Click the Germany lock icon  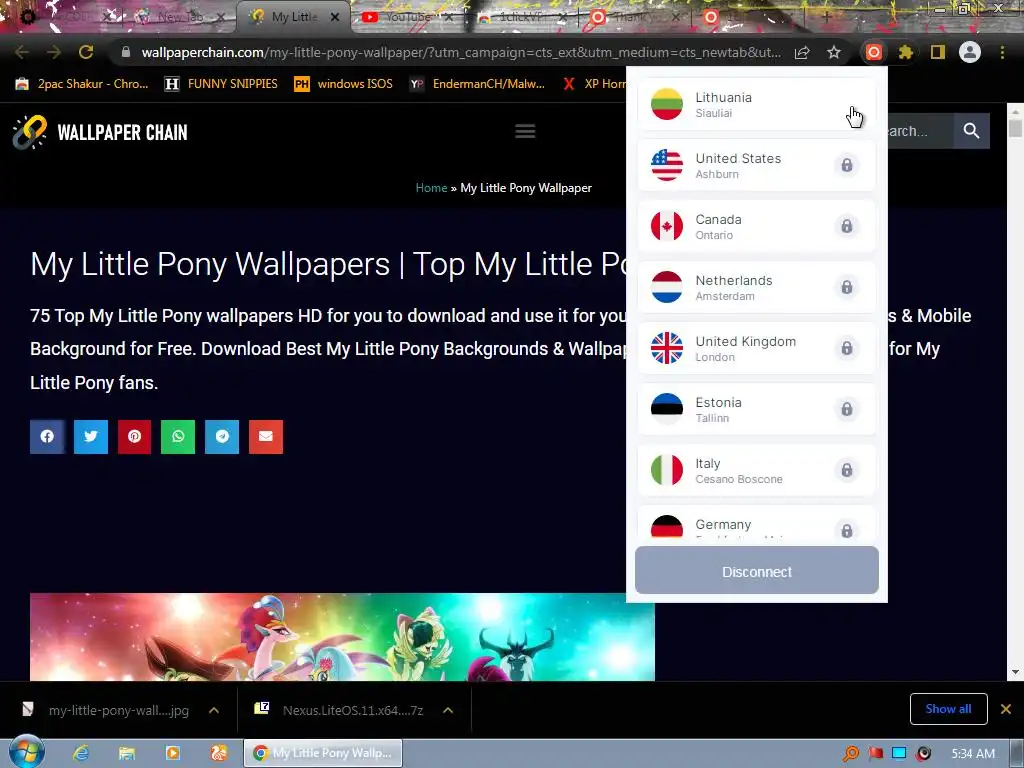pos(846,530)
